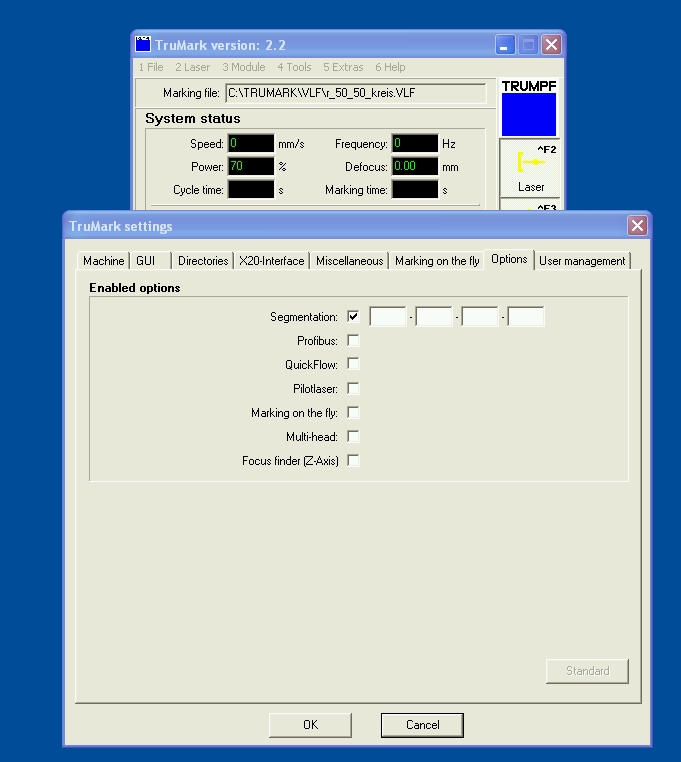Click the Laser F2 button in TruMark window

(x=530, y=168)
